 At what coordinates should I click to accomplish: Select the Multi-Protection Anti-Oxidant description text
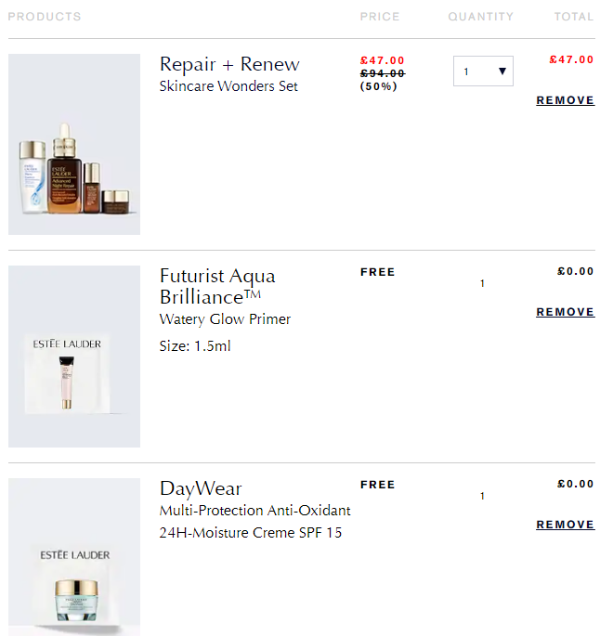click(x=255, y=511)
